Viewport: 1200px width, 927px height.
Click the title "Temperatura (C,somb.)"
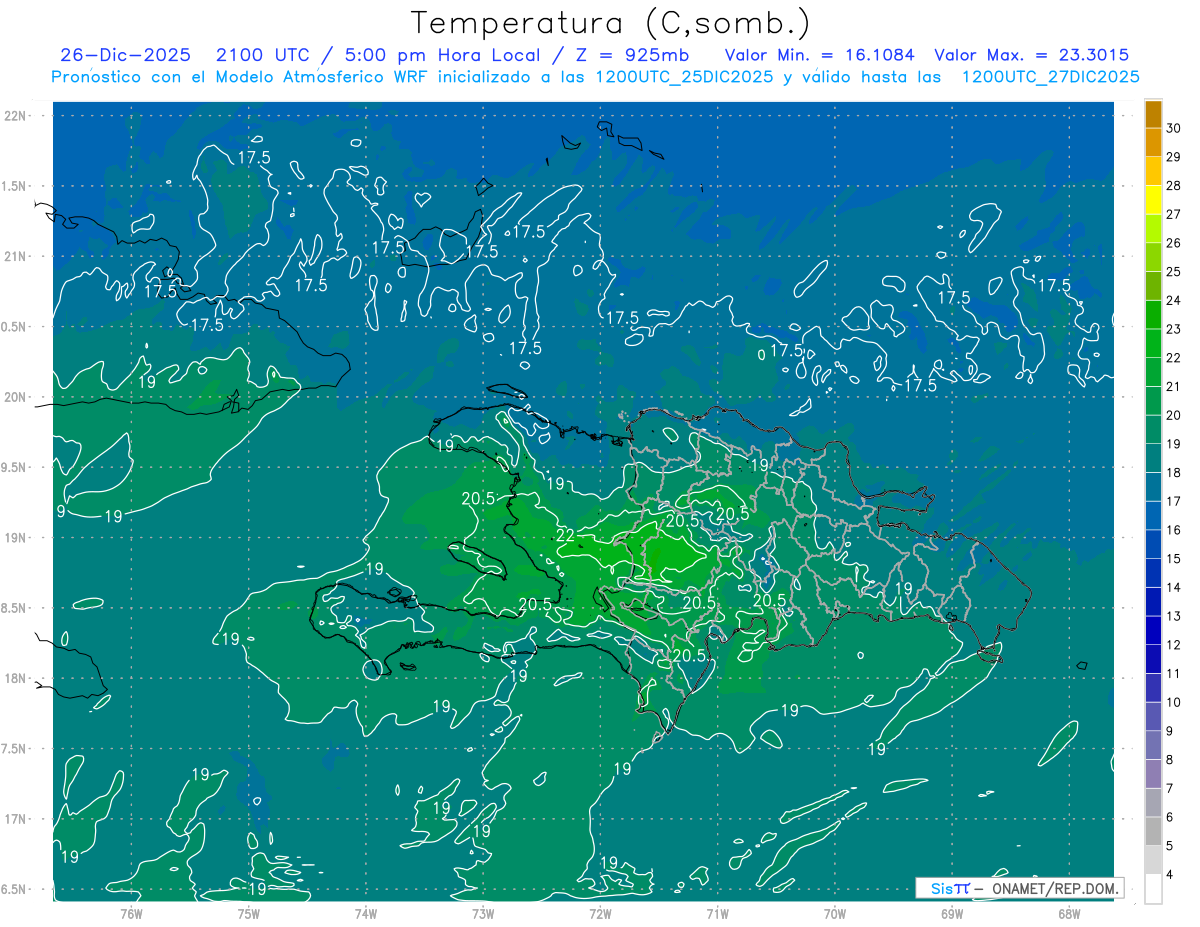tap(611, 23)
